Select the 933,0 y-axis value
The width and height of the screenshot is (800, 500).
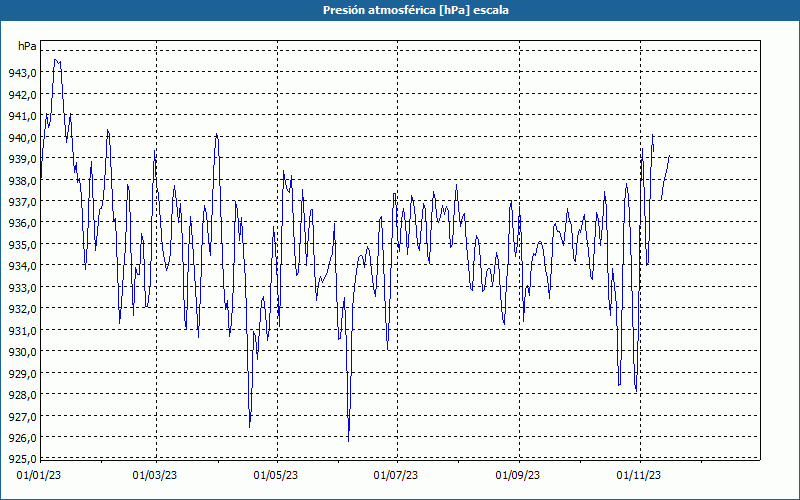(22, 287)
